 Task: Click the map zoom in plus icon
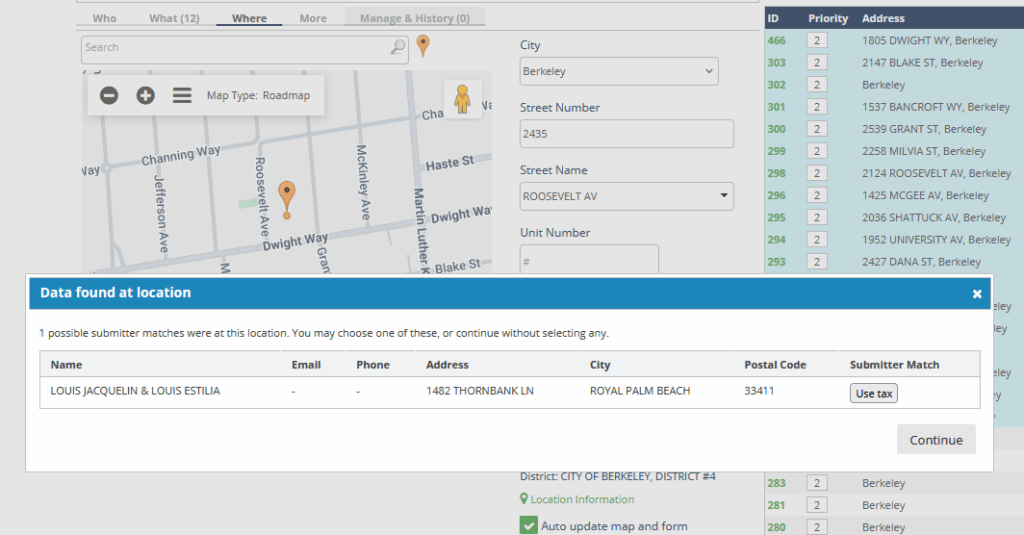(x=145, y=95)
